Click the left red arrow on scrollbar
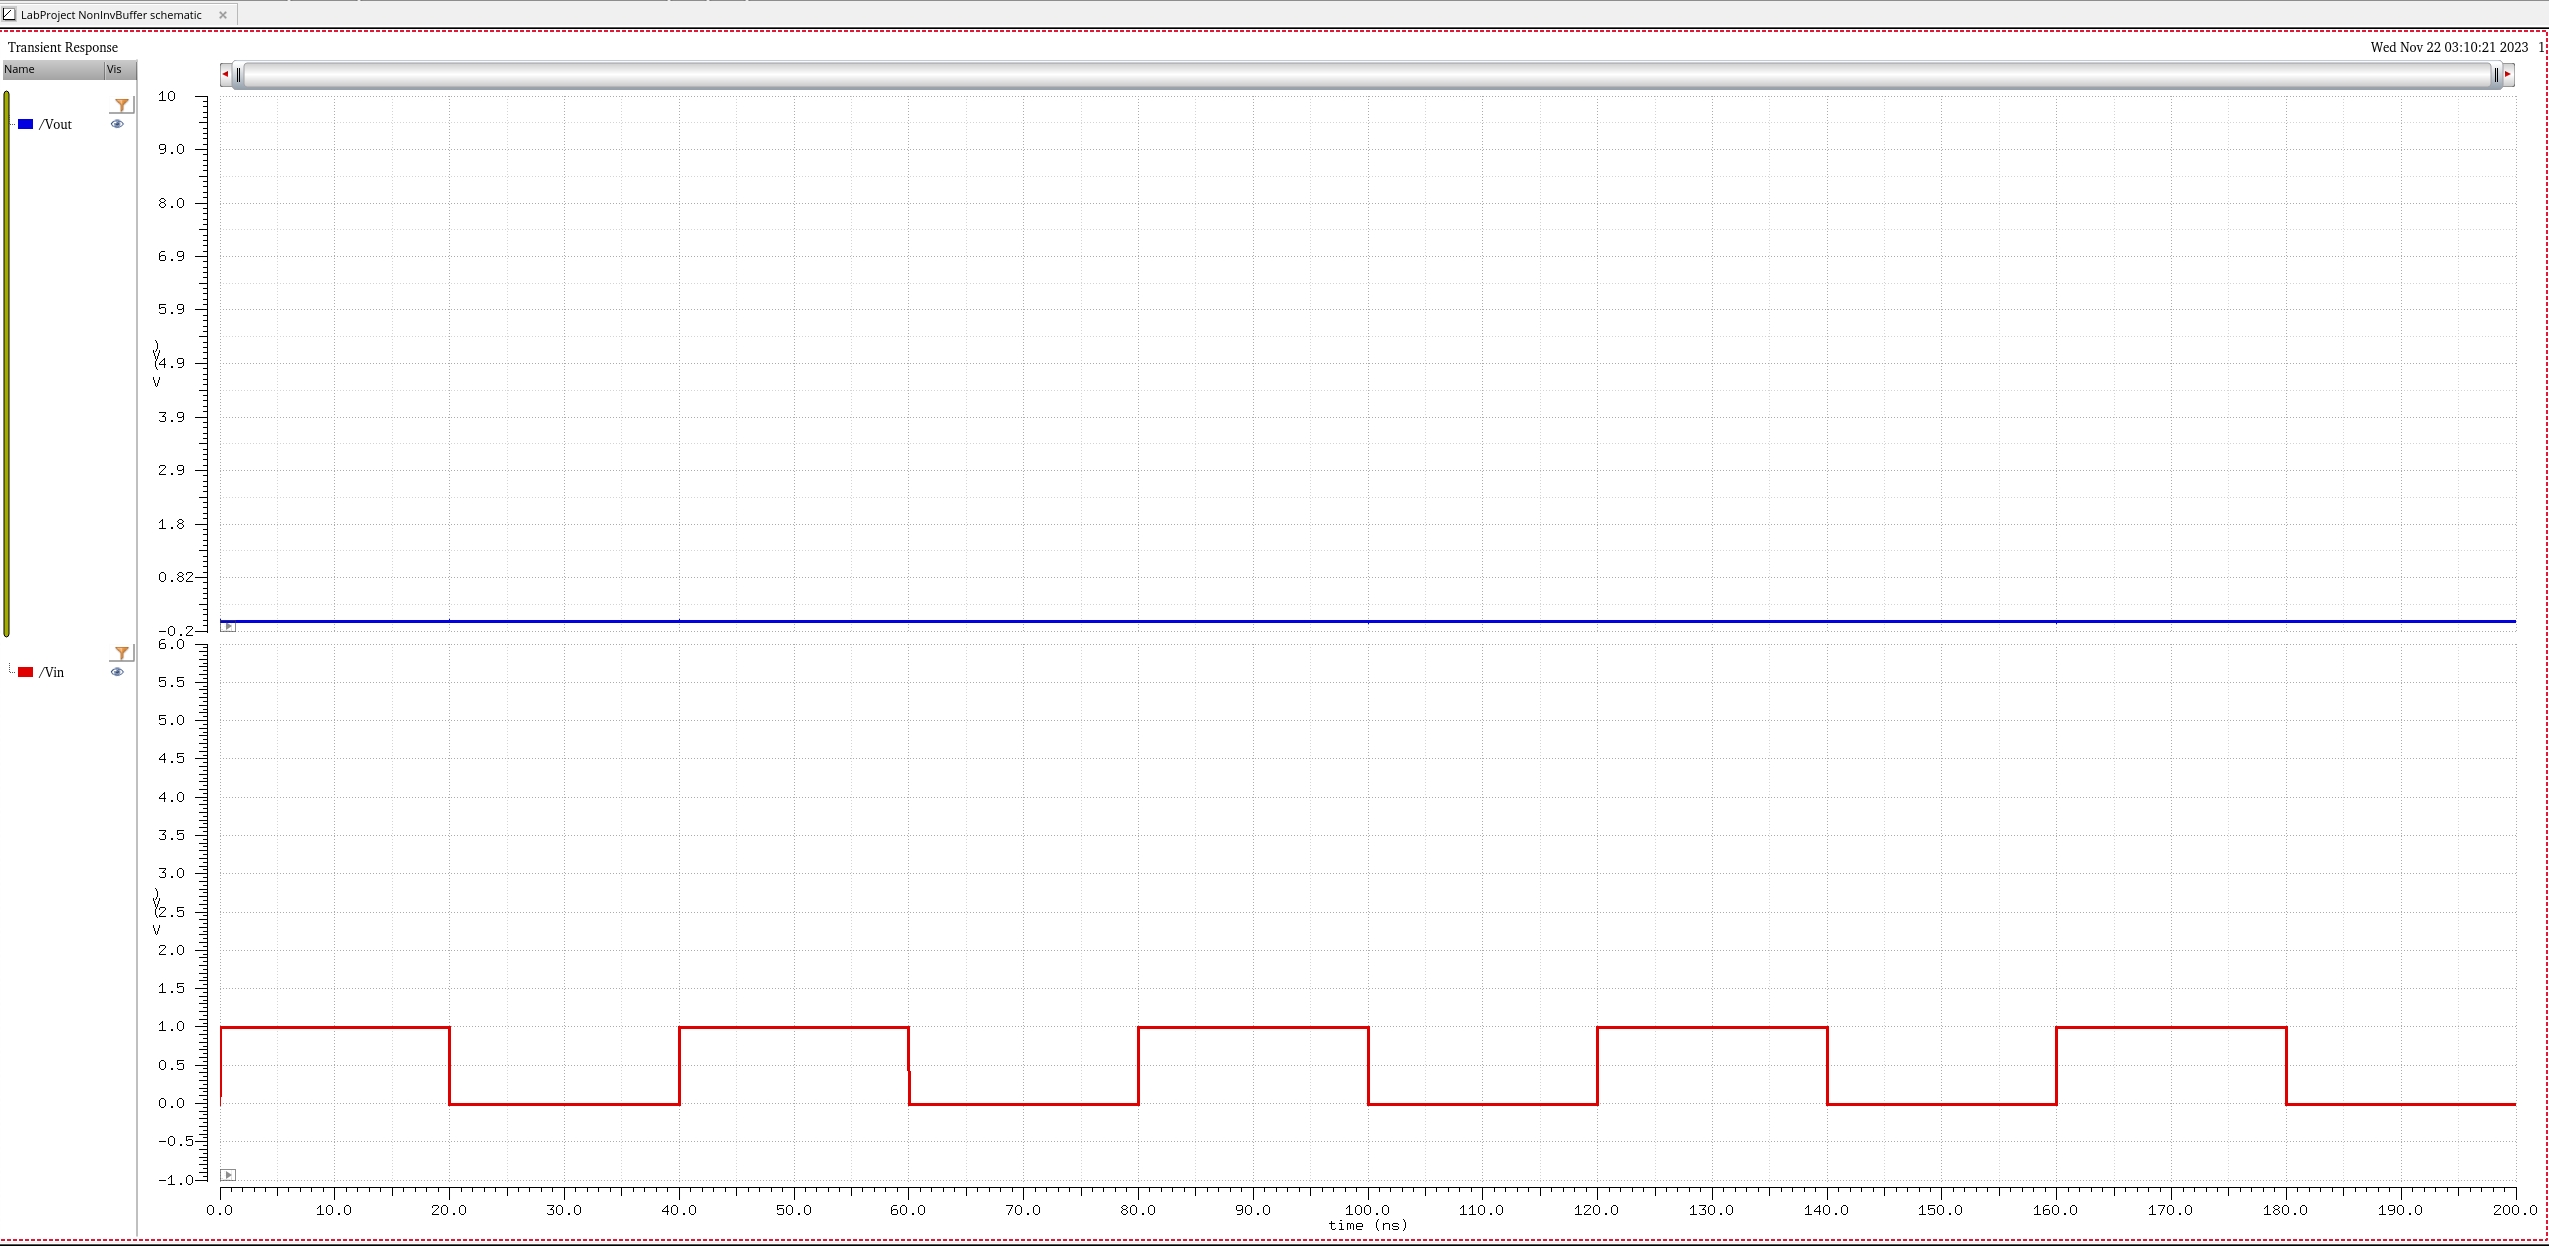This screenshot has width=2549, height=1246. 226,74
